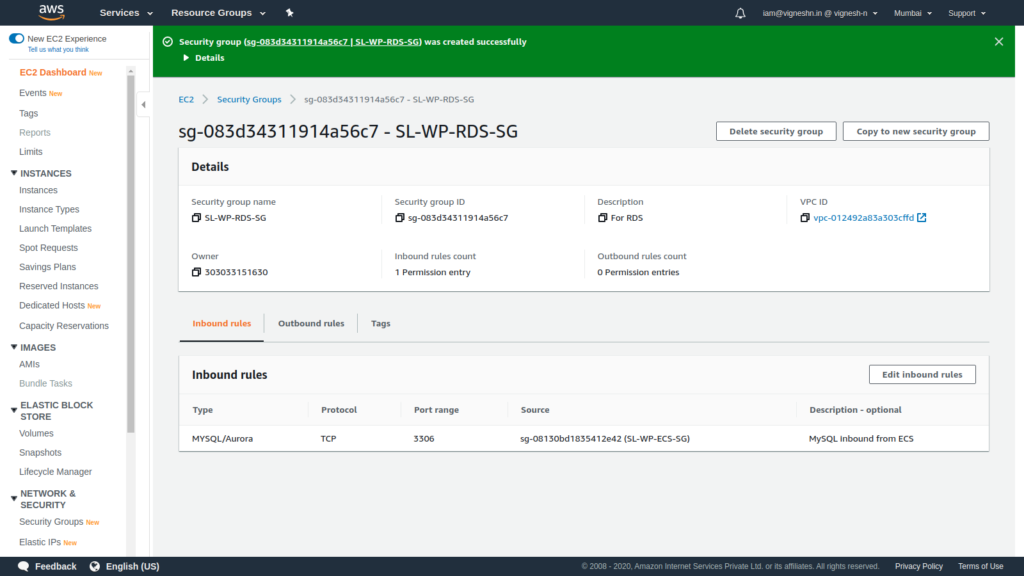Open Capacity Reservations in sidebar

[x=64, y=325]
